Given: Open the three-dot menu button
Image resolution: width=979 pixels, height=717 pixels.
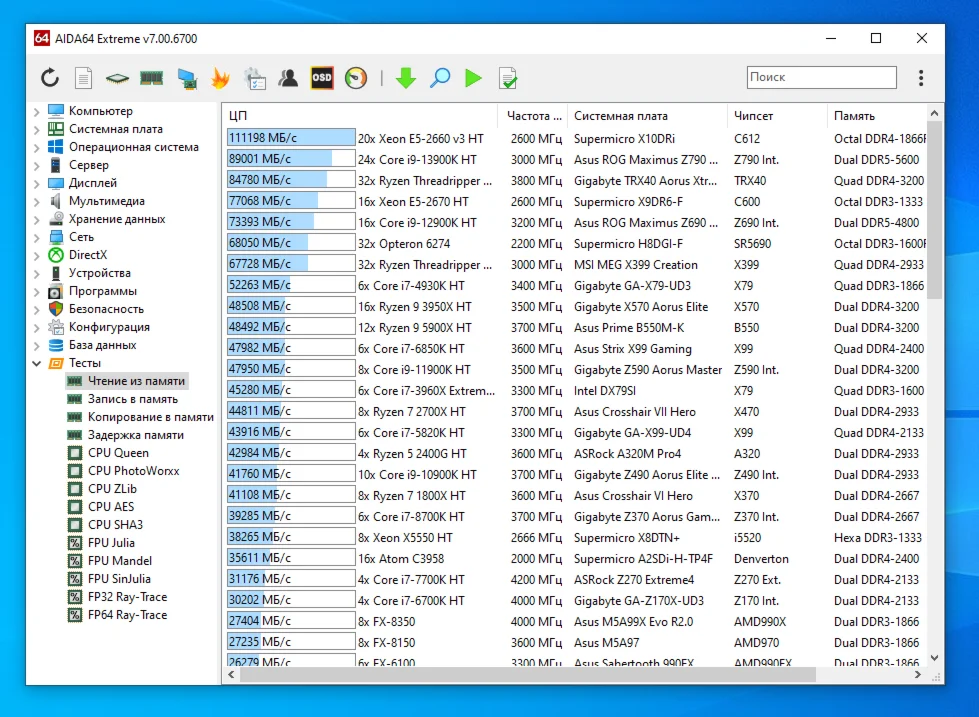Looking at the screenshot, I should (921, 78).
